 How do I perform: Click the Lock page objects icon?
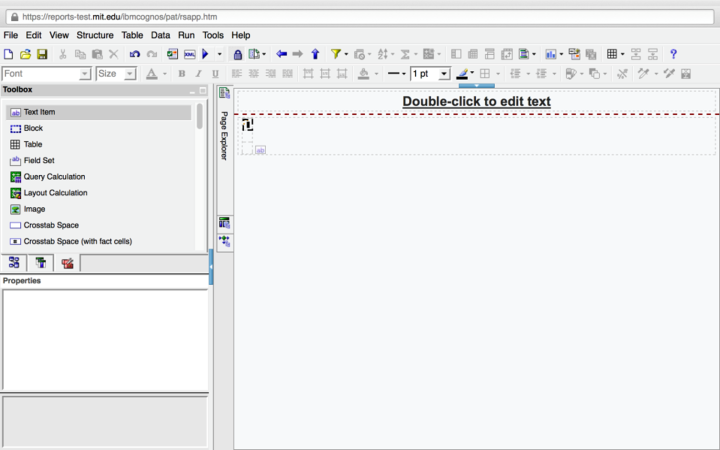[237, 54]
